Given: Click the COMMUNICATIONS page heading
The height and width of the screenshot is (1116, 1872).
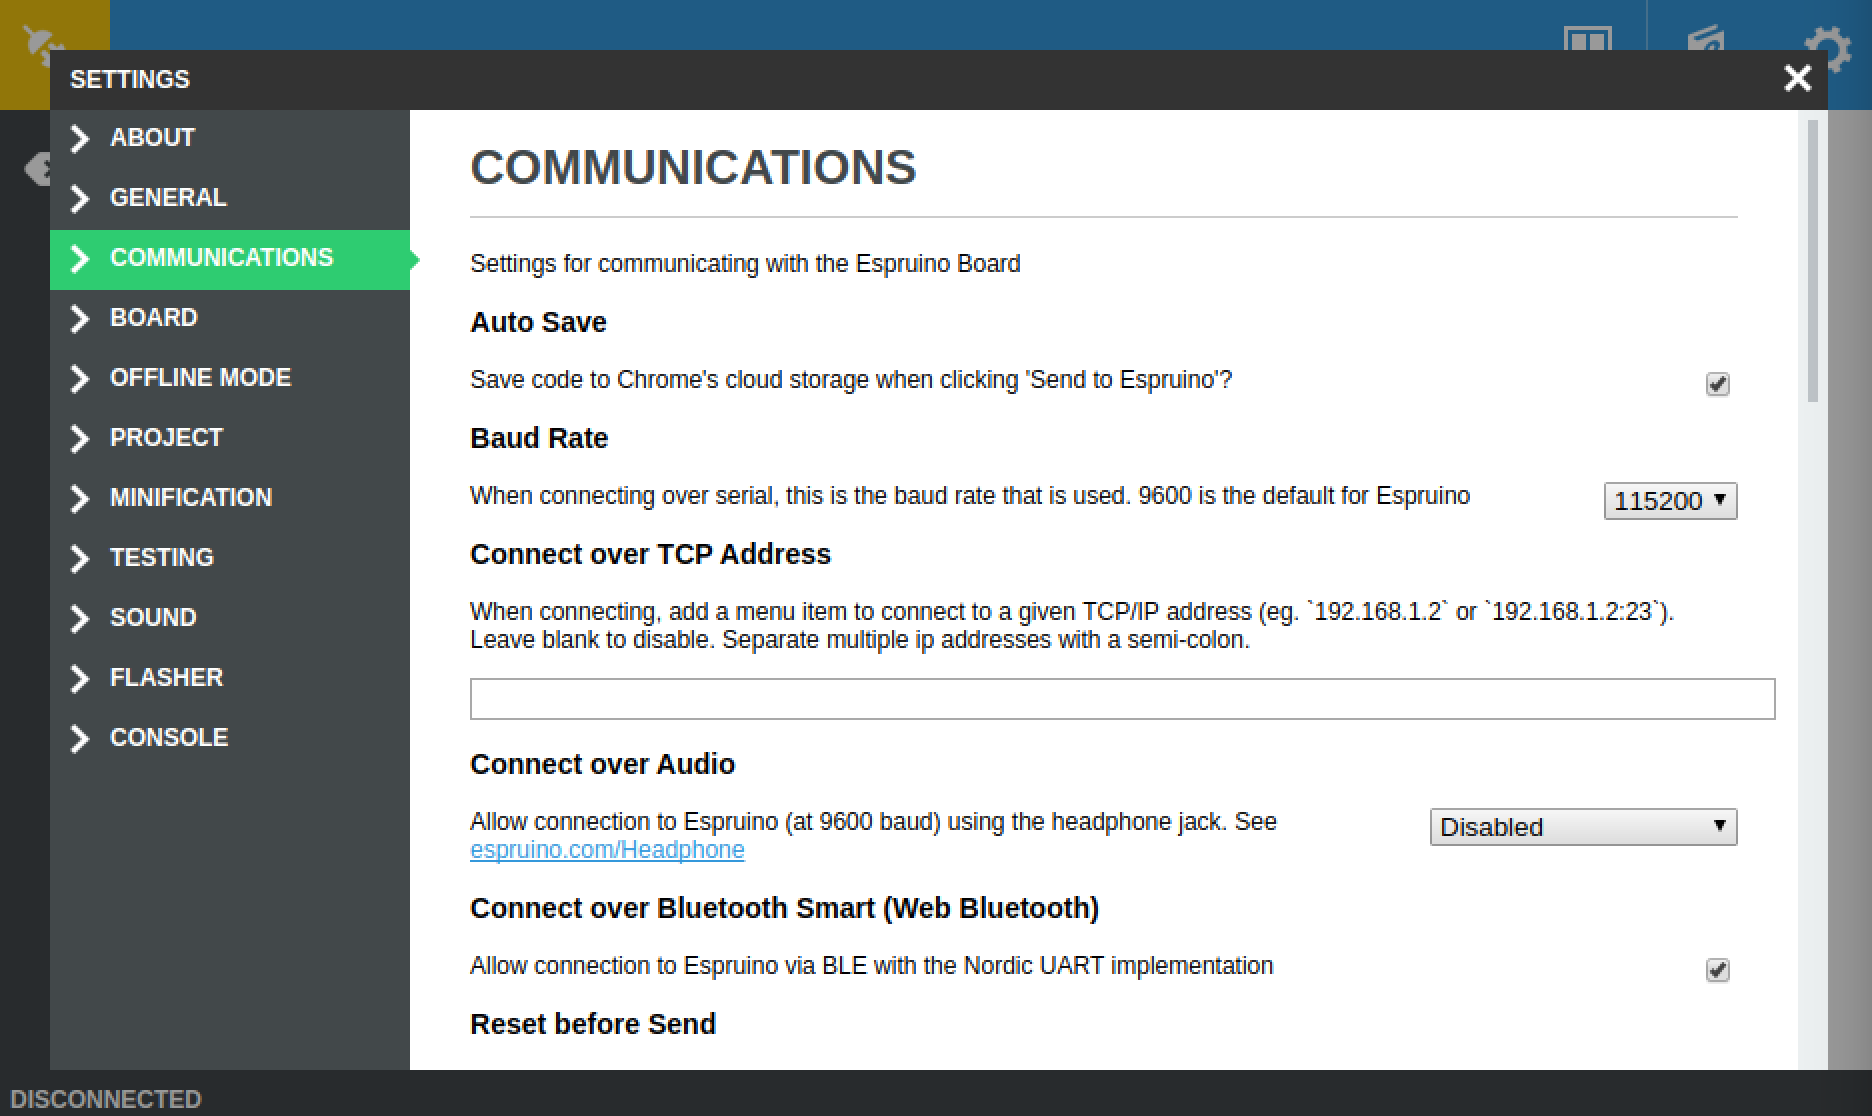Looking at the screenshot, I should coord(693,167).
